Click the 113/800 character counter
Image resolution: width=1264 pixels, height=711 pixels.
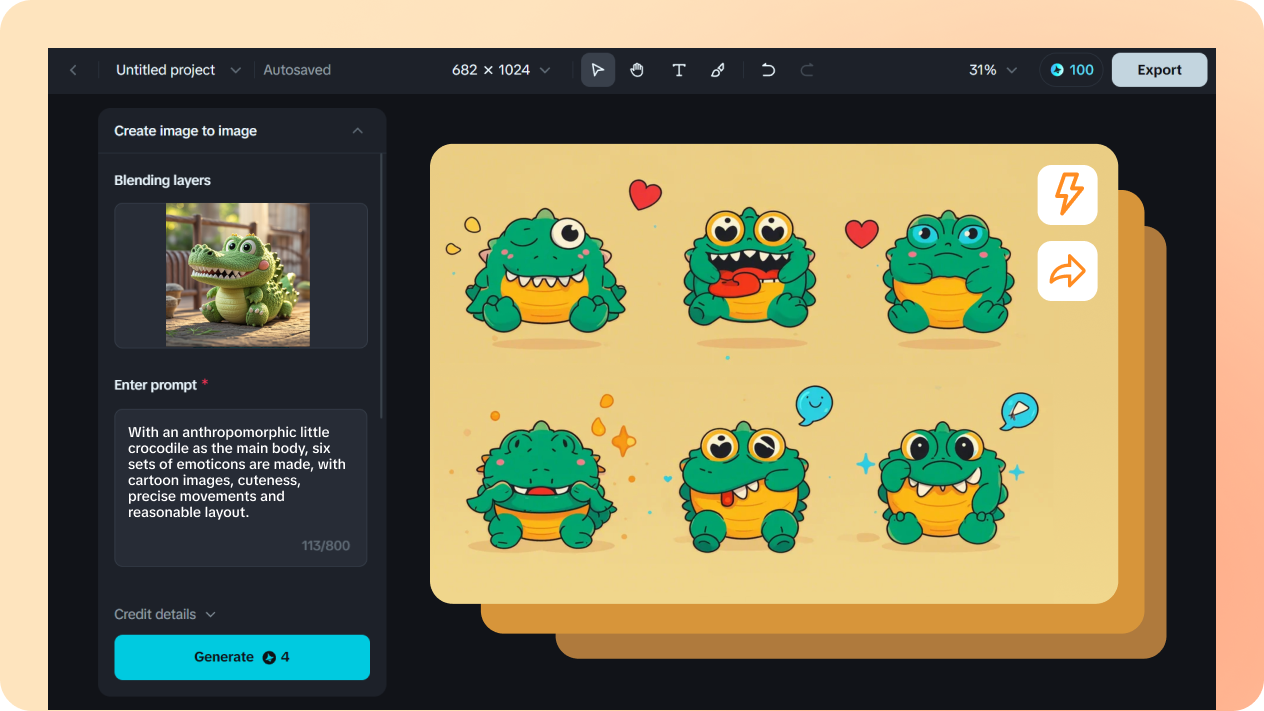pos(326,546)
